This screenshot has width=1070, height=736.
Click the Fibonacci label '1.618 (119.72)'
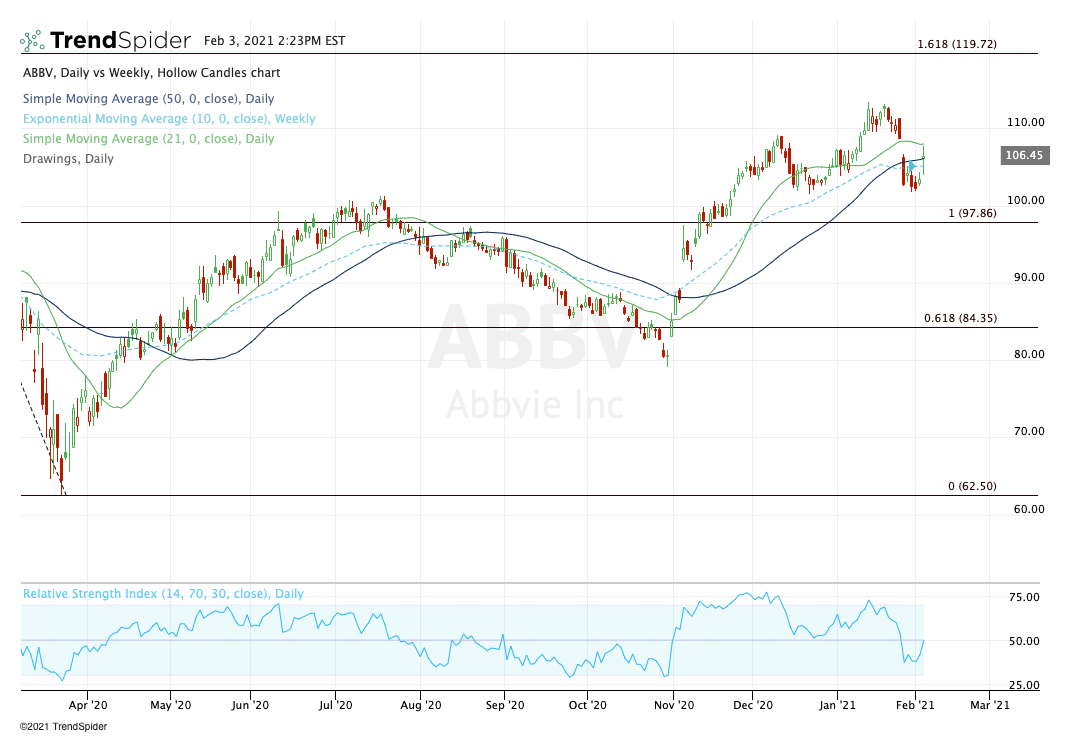[957, 44]
